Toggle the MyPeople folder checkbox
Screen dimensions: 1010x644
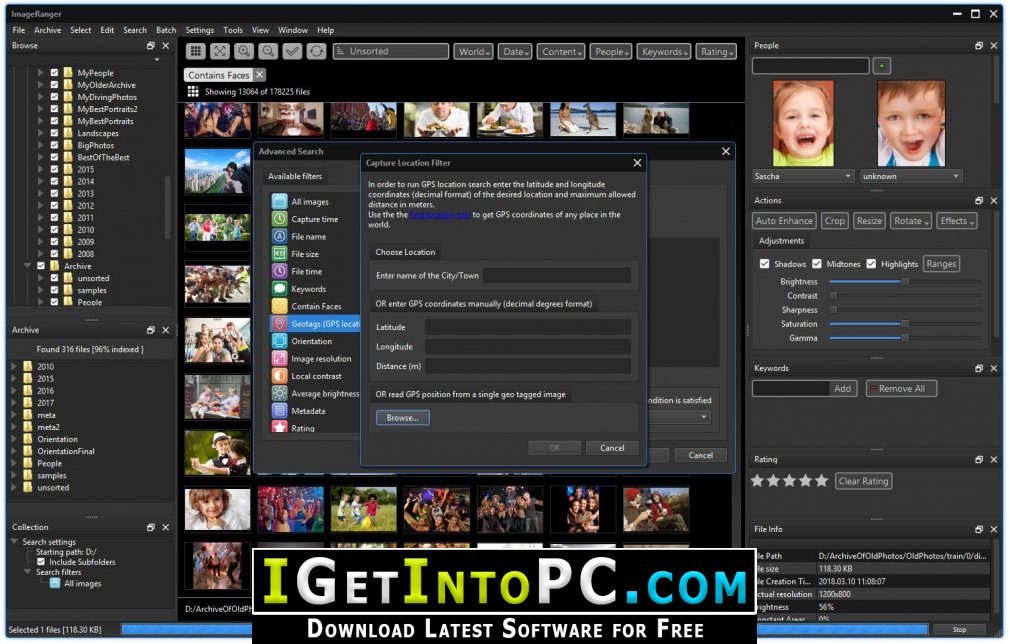pyautogui.click(x=54, y=73)
